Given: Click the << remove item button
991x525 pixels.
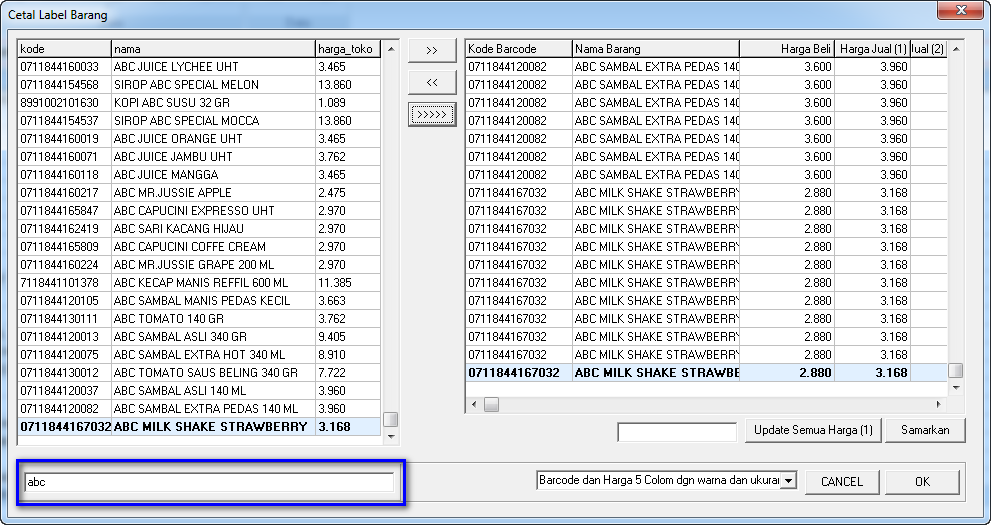Looking at the screenshot, I should pos(432,82).
